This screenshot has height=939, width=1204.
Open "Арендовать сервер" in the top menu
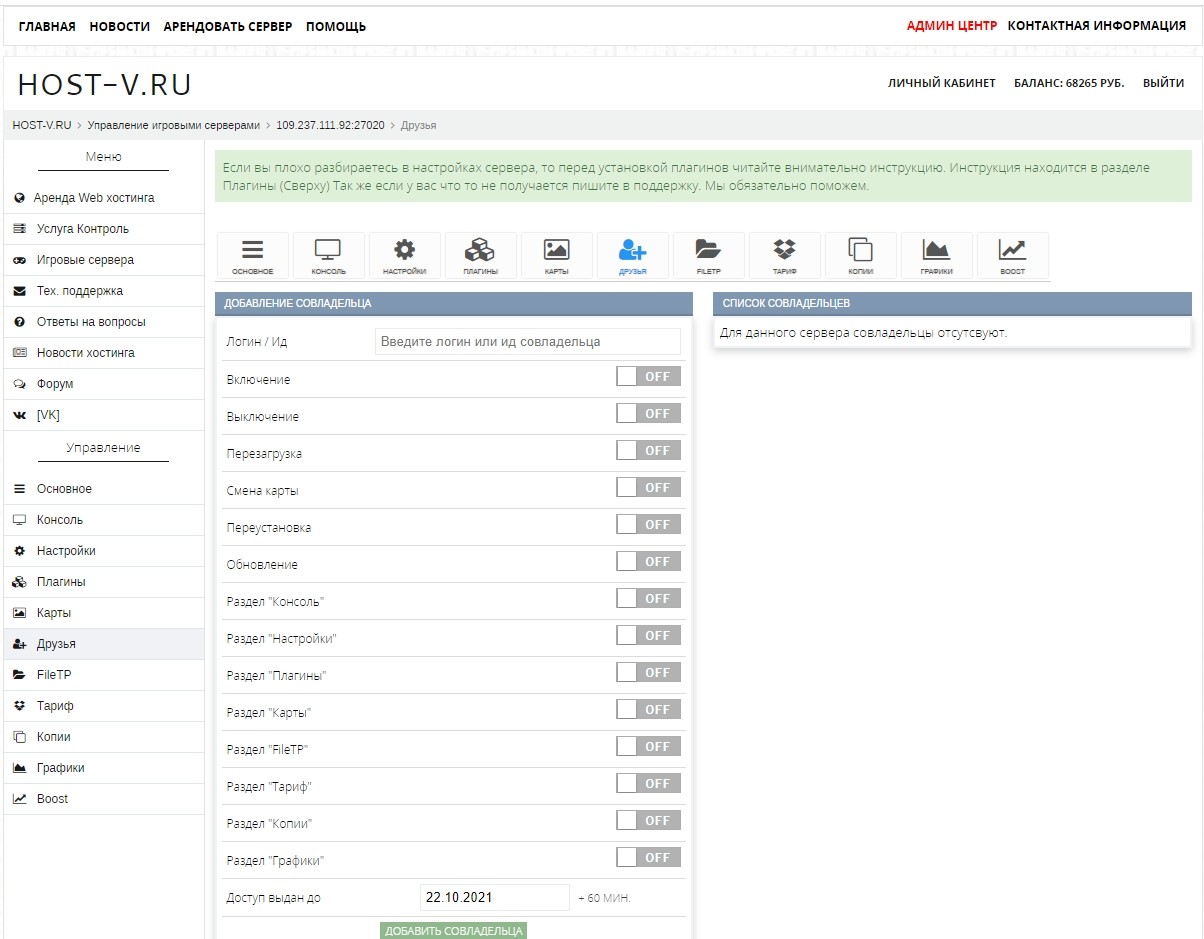tap(228, 27)
